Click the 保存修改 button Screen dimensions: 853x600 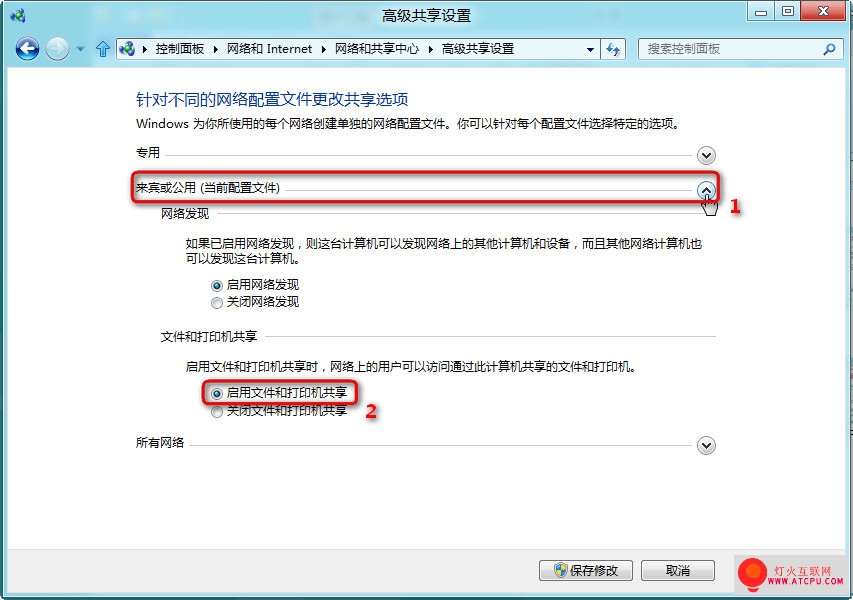coord(586,570)
